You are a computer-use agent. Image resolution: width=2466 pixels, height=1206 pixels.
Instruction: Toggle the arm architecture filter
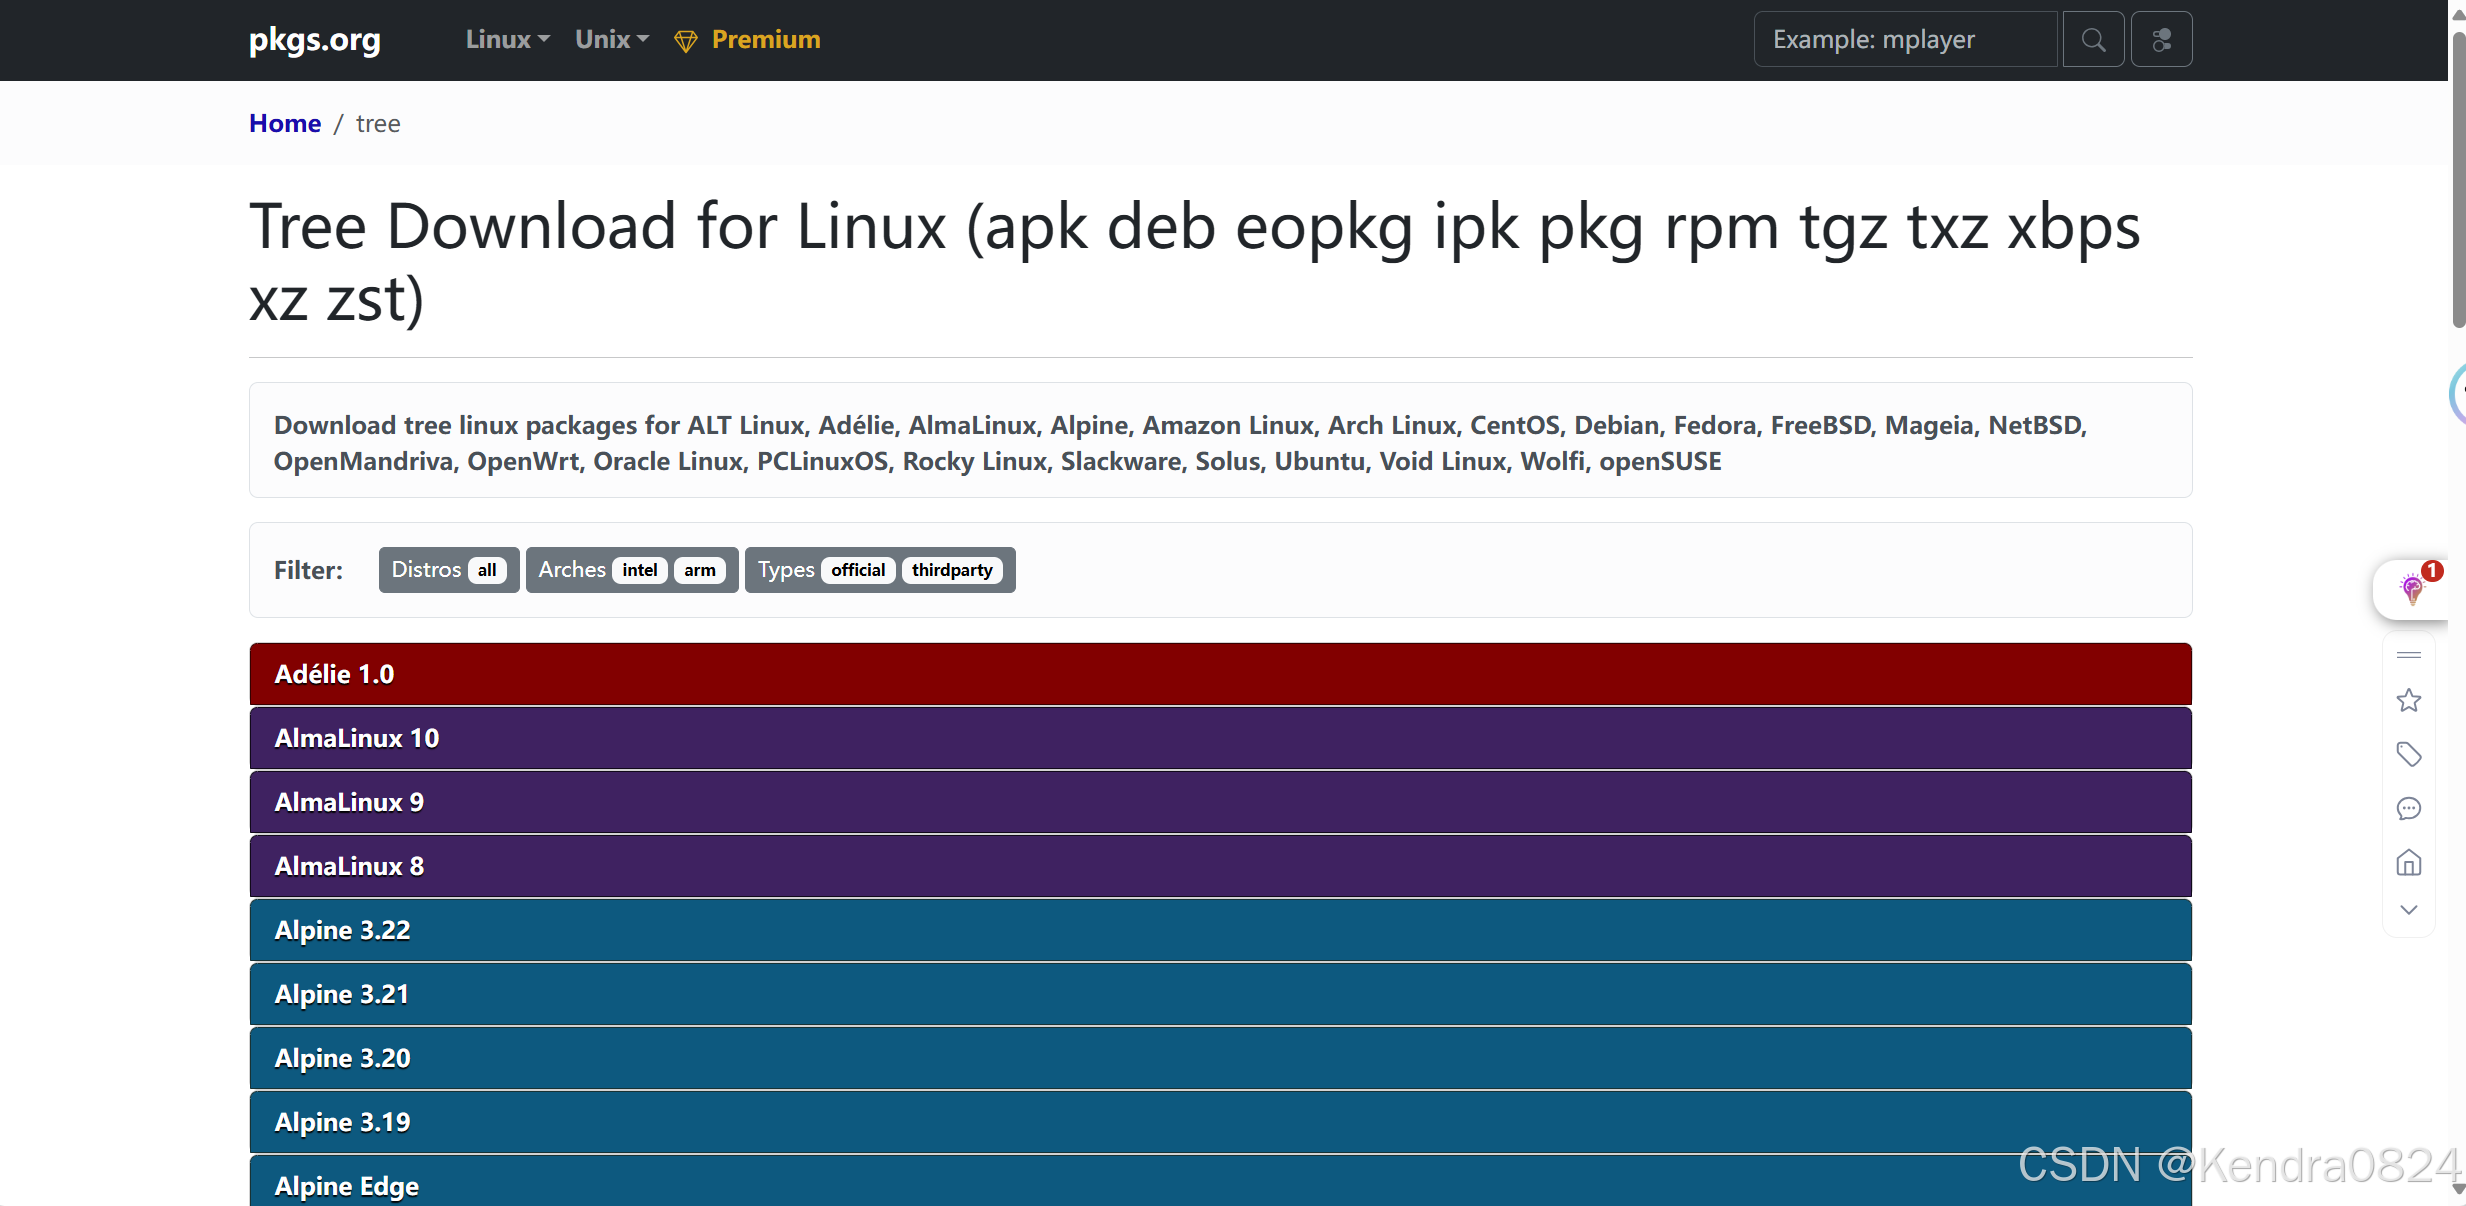pos(699,570)
